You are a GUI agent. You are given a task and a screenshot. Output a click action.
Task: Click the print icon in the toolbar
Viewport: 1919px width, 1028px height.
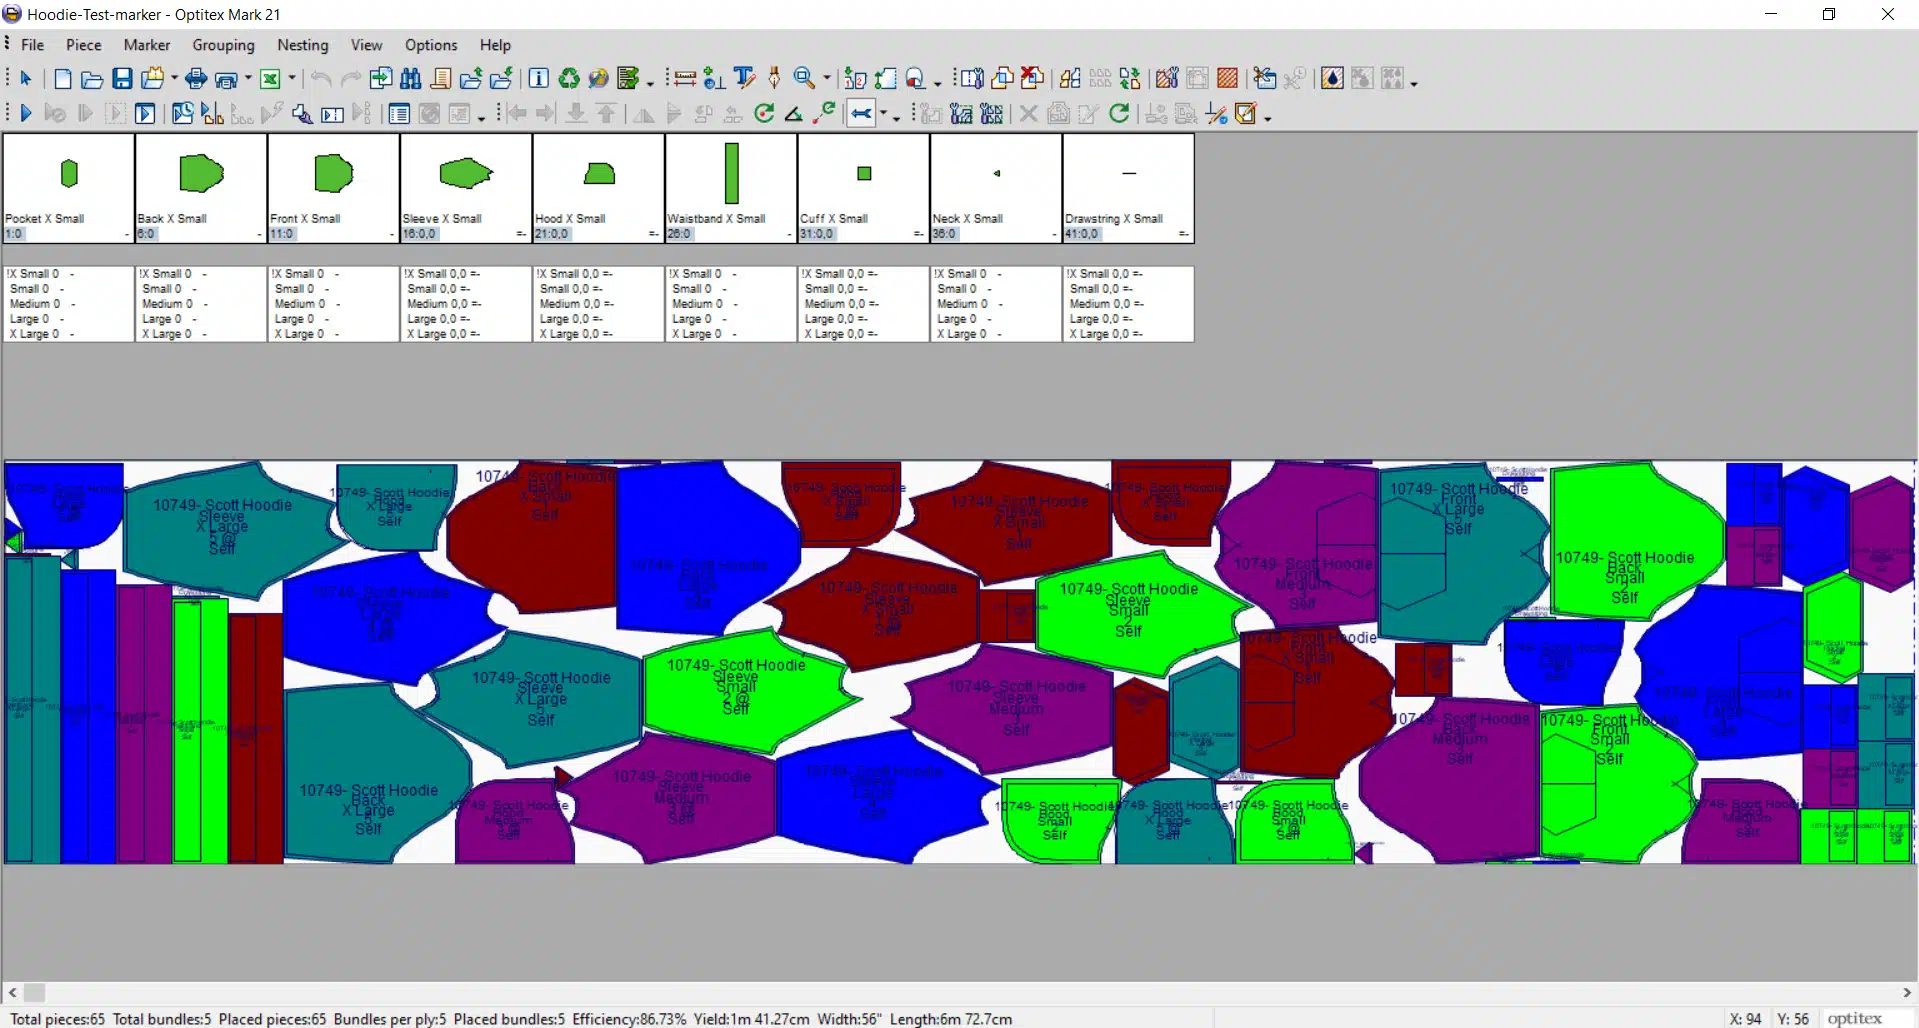196,79
